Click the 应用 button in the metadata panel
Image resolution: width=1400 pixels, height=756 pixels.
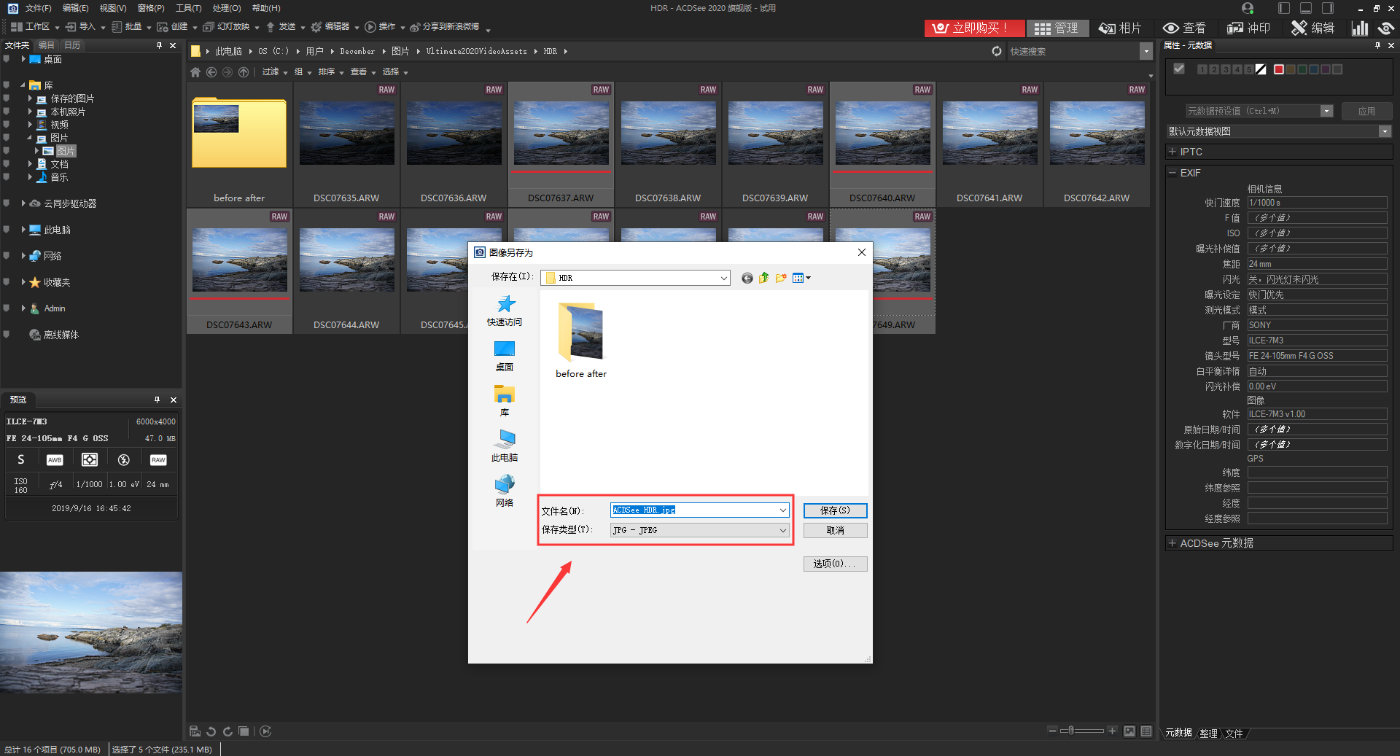(x=1366, y=111)
